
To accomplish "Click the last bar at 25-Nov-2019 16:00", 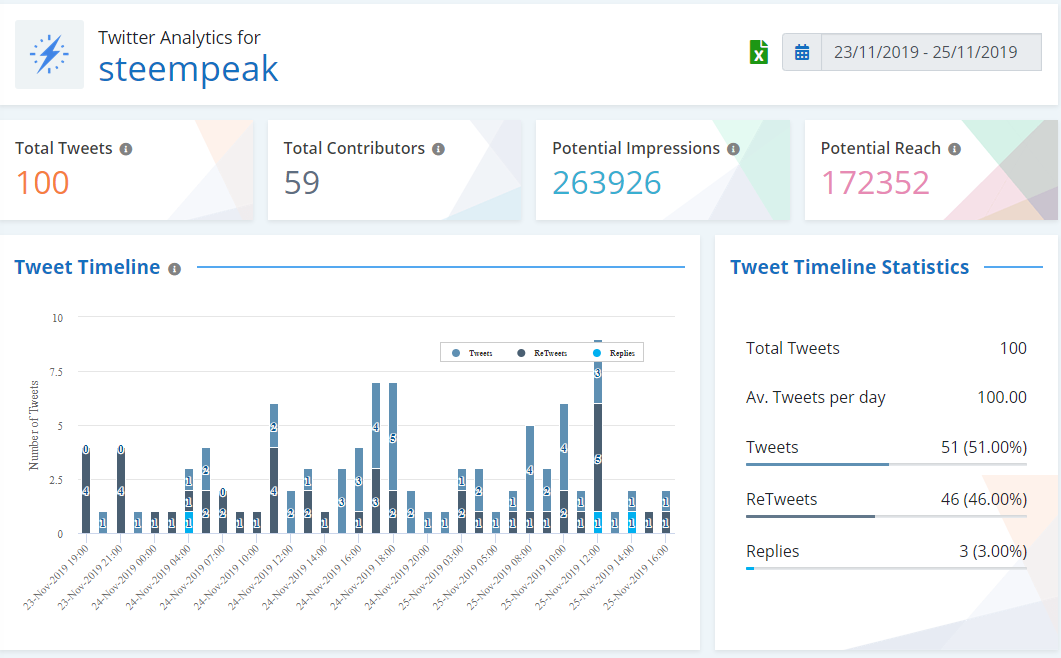I will 666,512.
